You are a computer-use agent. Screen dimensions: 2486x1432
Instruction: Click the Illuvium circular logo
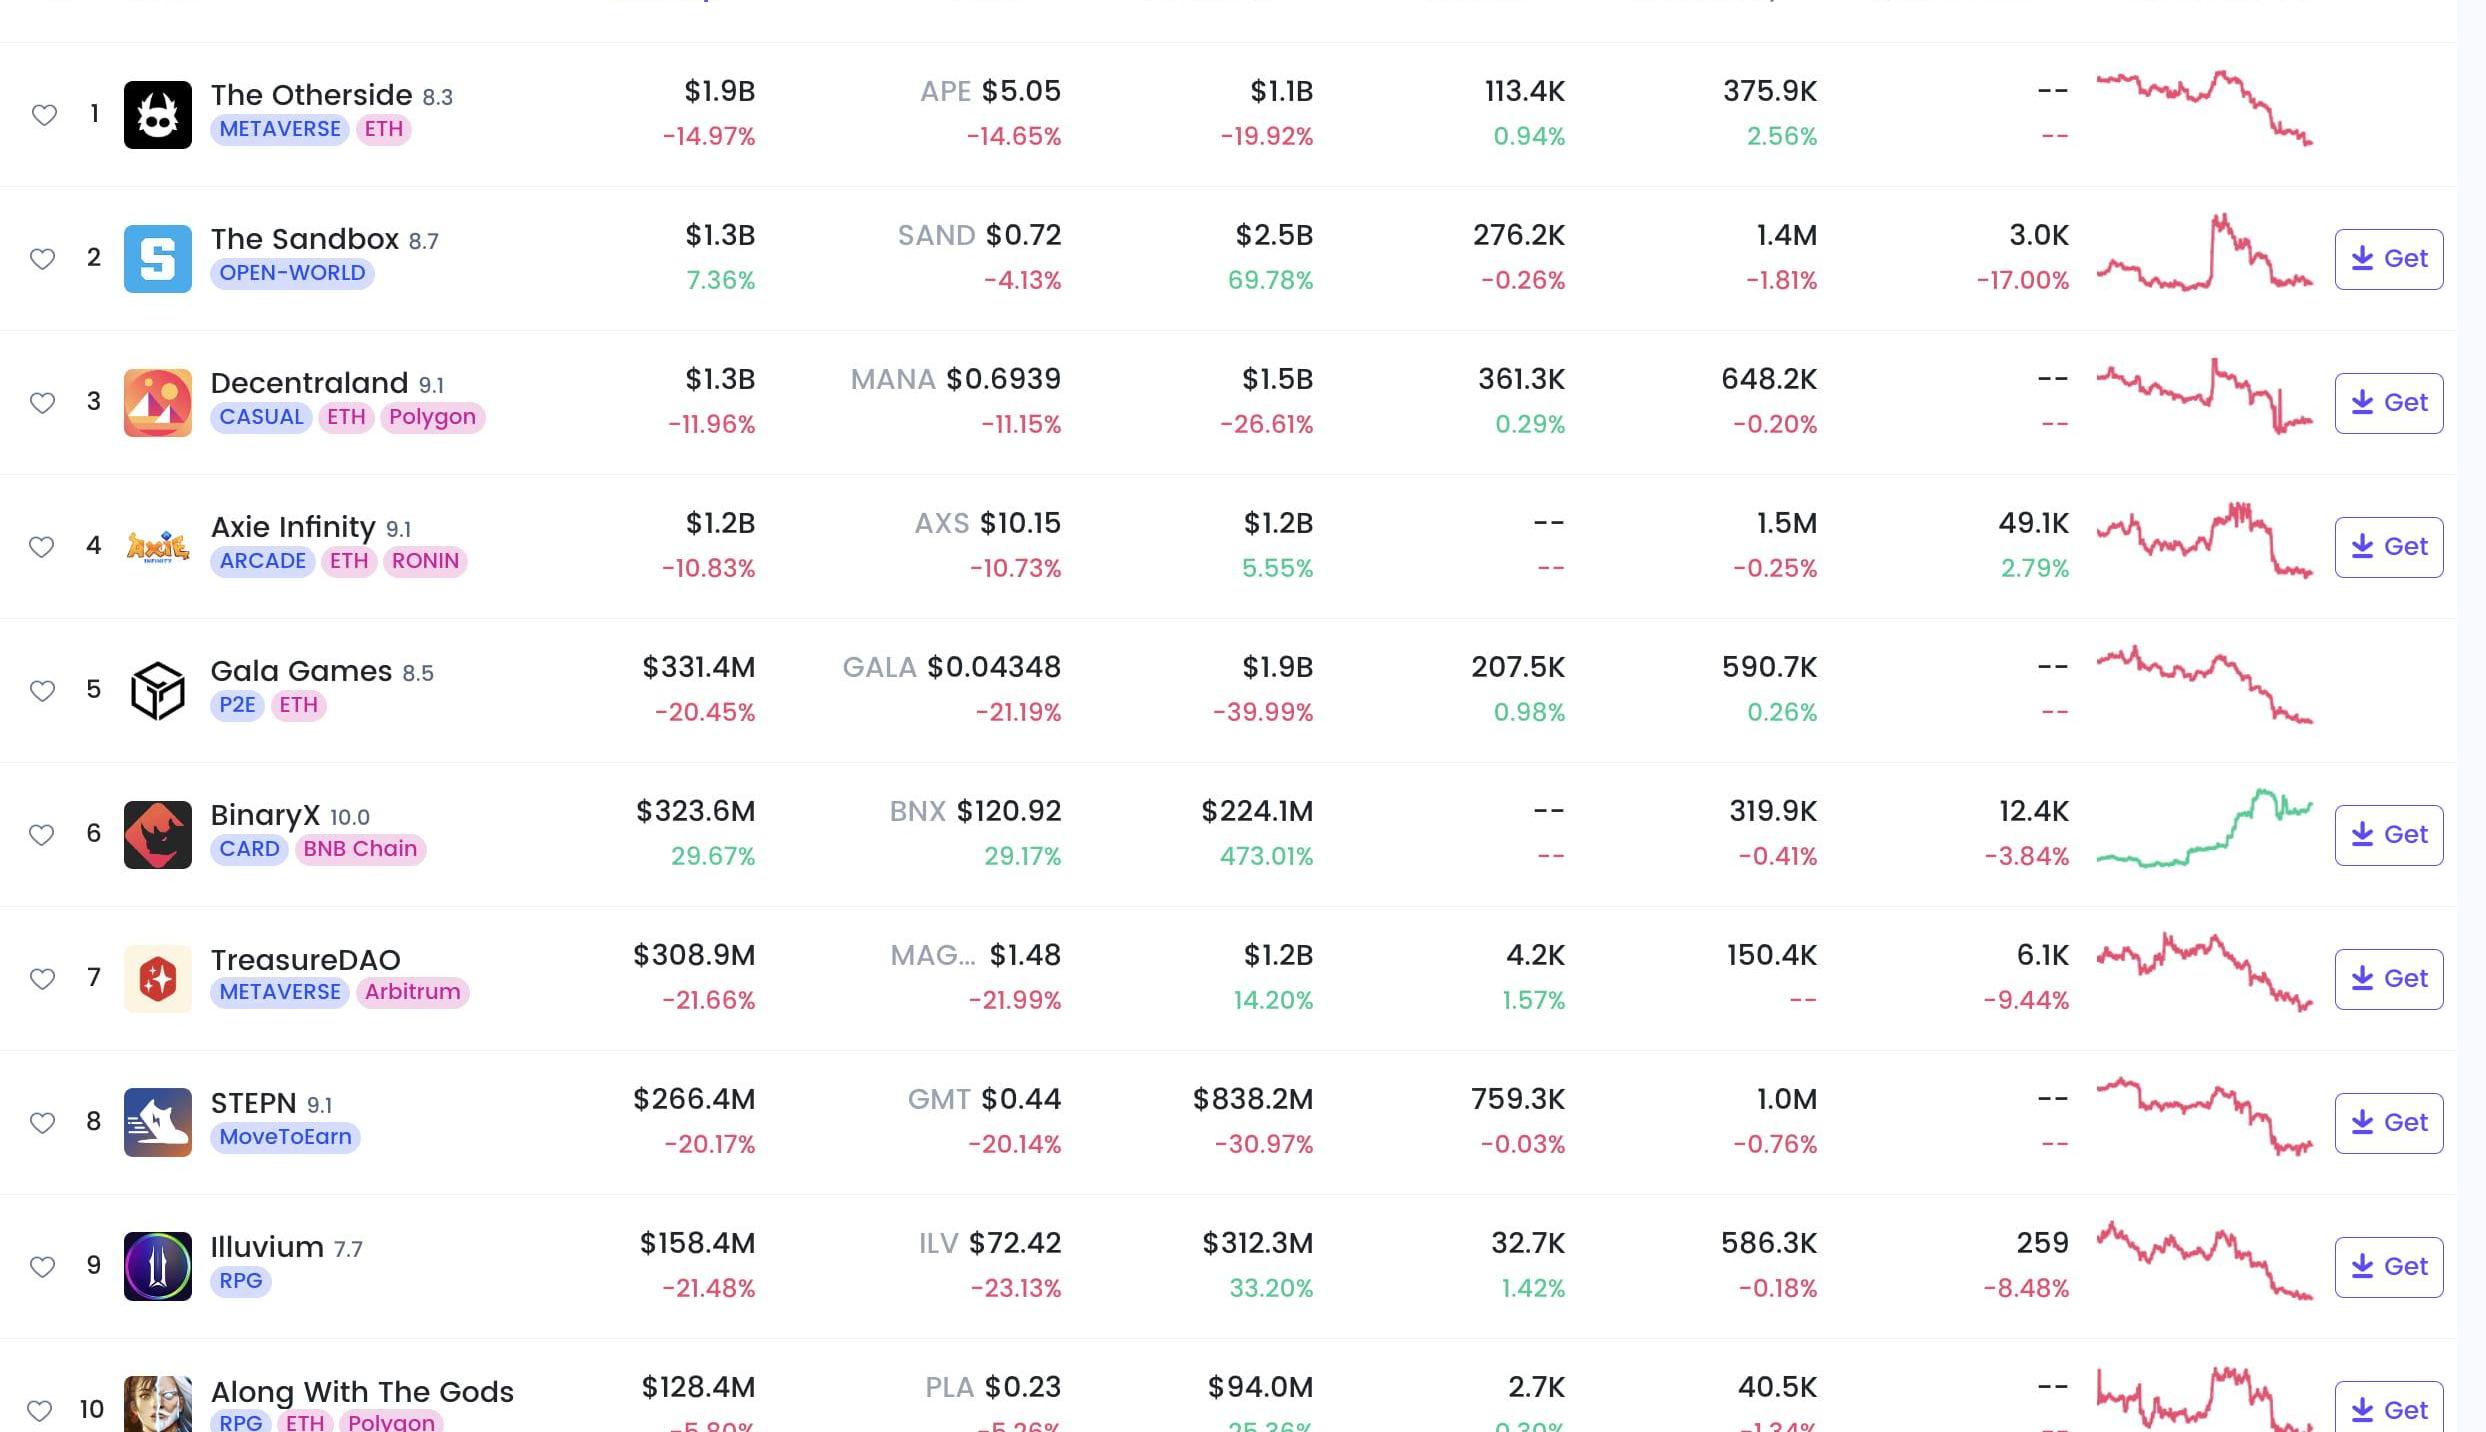point(157,1267)
